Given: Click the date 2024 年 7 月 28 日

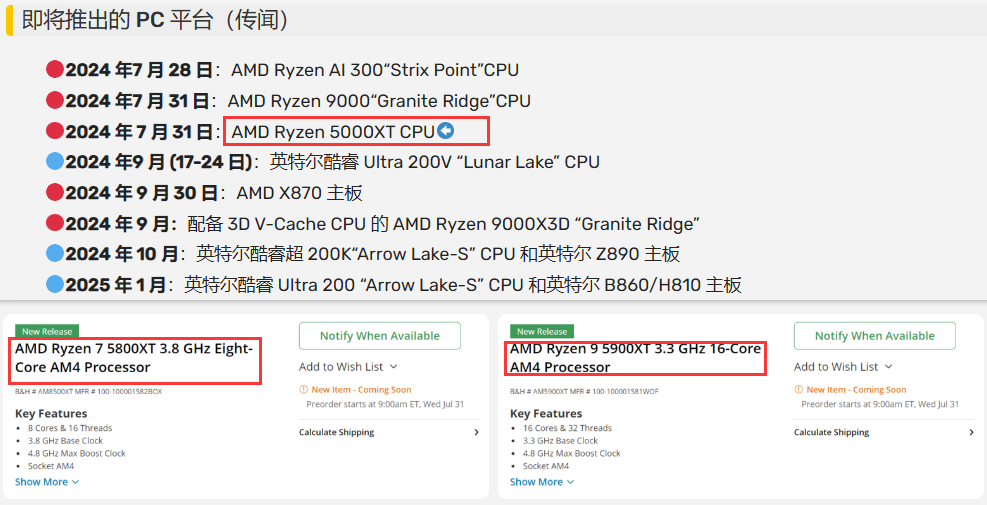Looking at the screenshot, I should tap(139, 70).
